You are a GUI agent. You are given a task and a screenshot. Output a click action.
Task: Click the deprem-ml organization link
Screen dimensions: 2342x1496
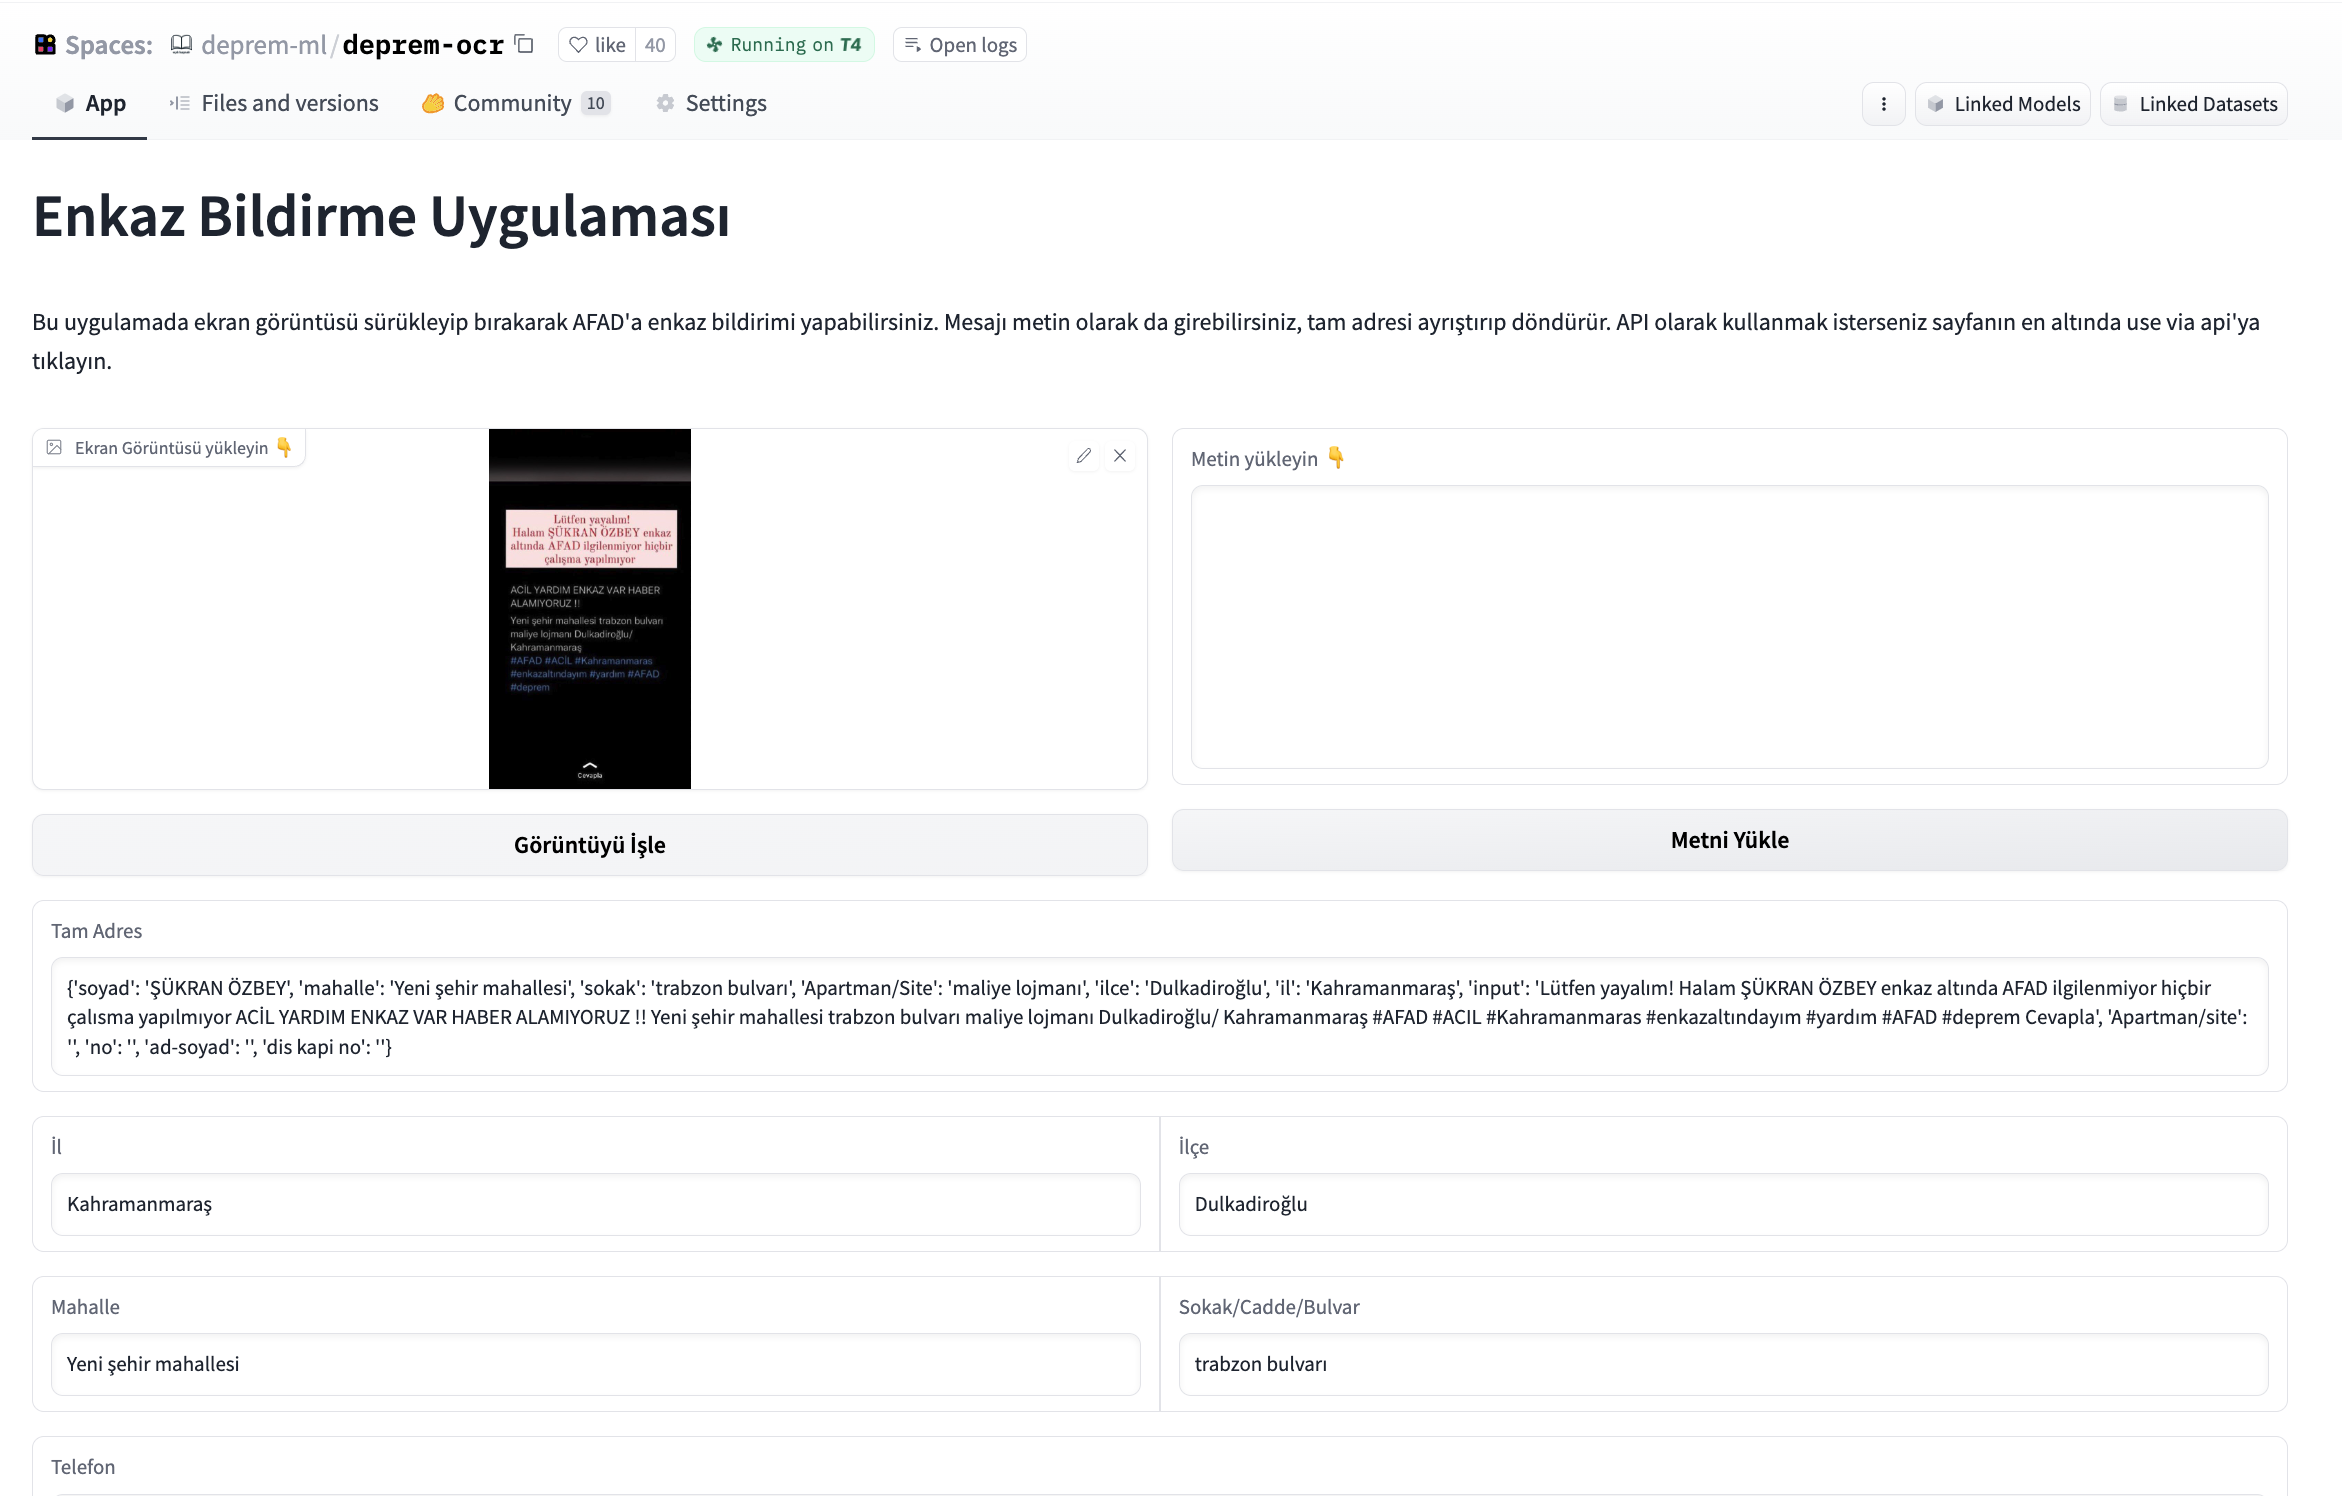click(264, 45)
